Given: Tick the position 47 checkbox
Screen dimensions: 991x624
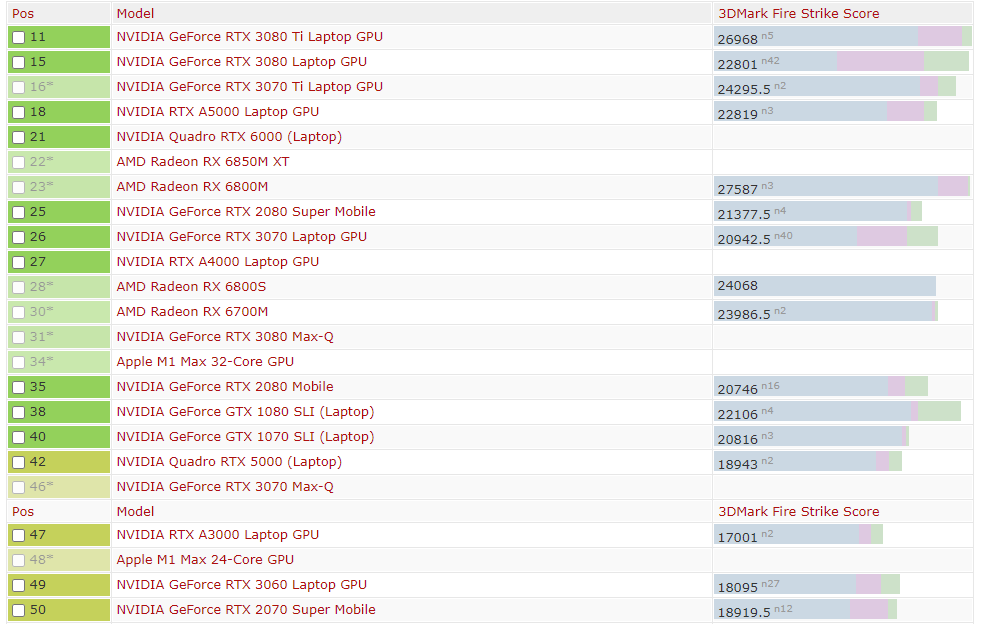Looking at the screenshot, I should [19, 535].
